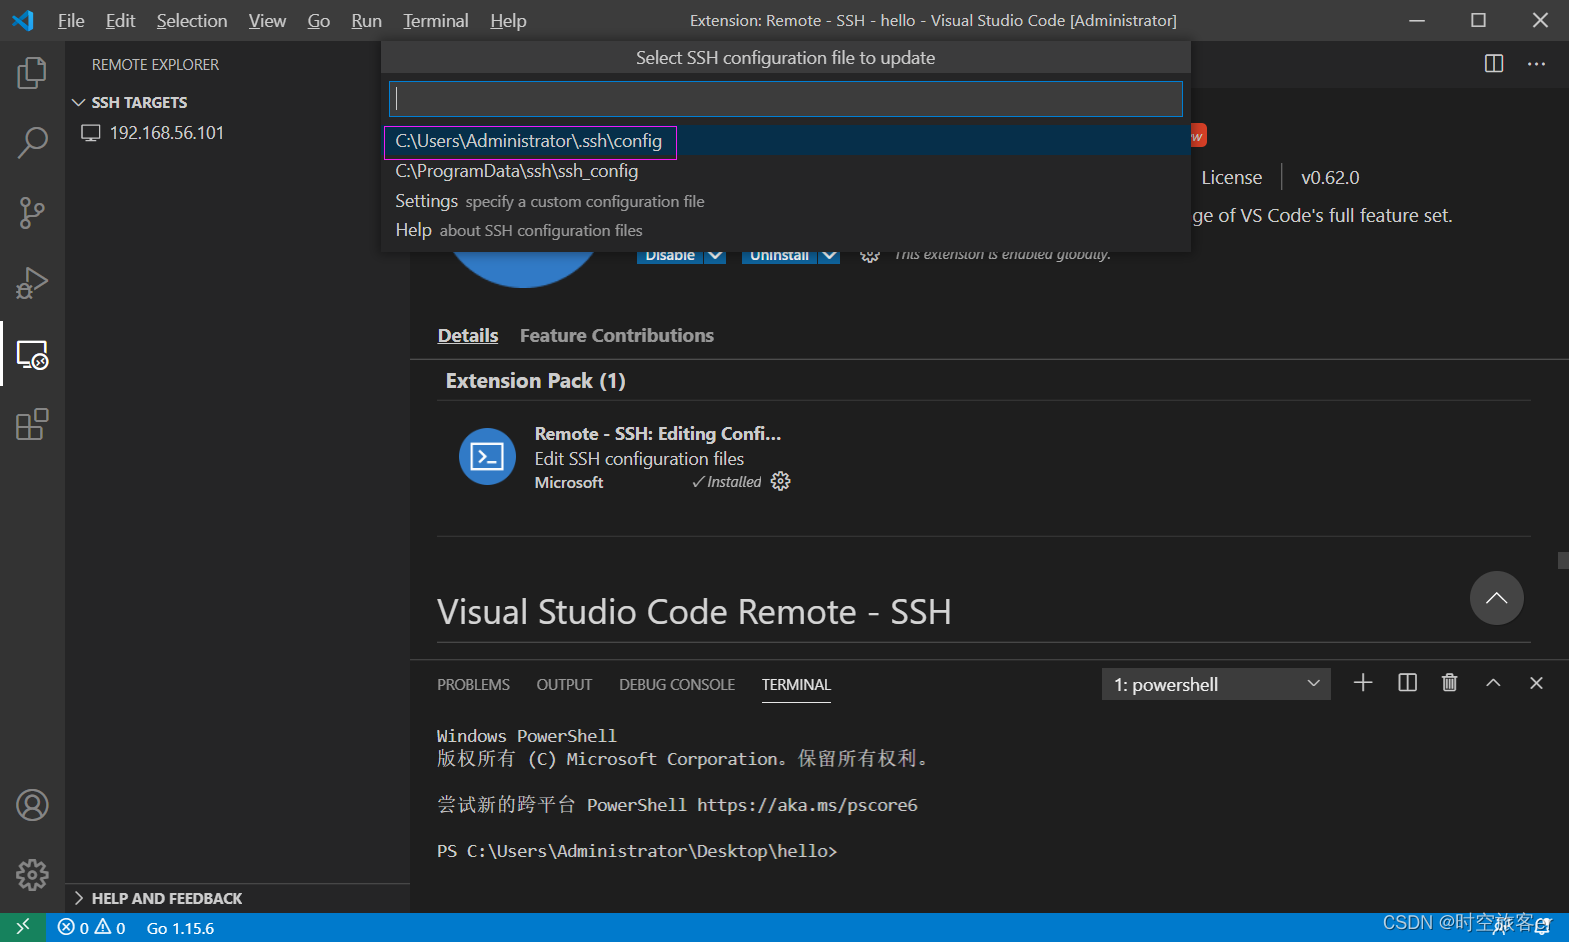This screenshot has height=942, width=1569.
Task: Click the PowerShell terminal prompt line
Action: 637,851
